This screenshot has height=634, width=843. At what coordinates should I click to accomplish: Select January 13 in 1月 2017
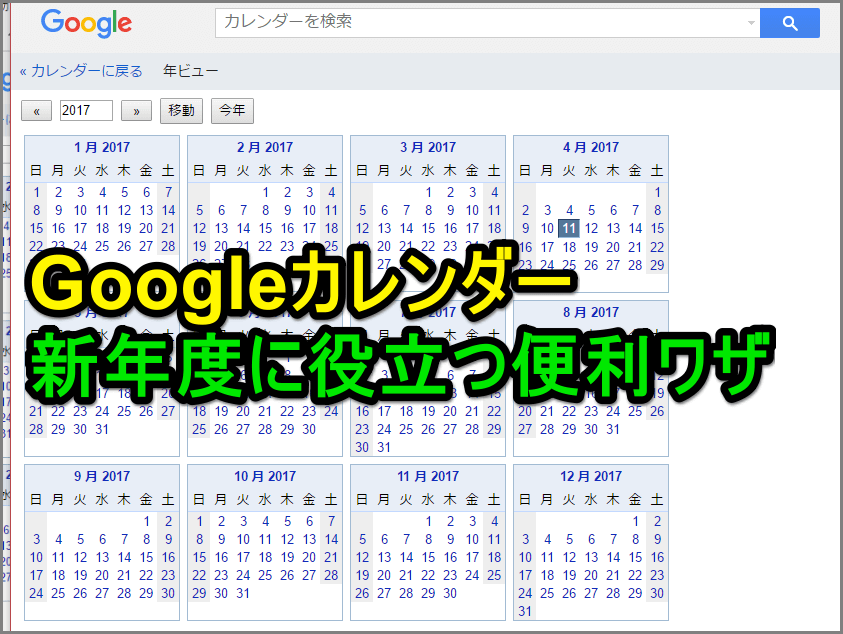(x=146, y=211)
